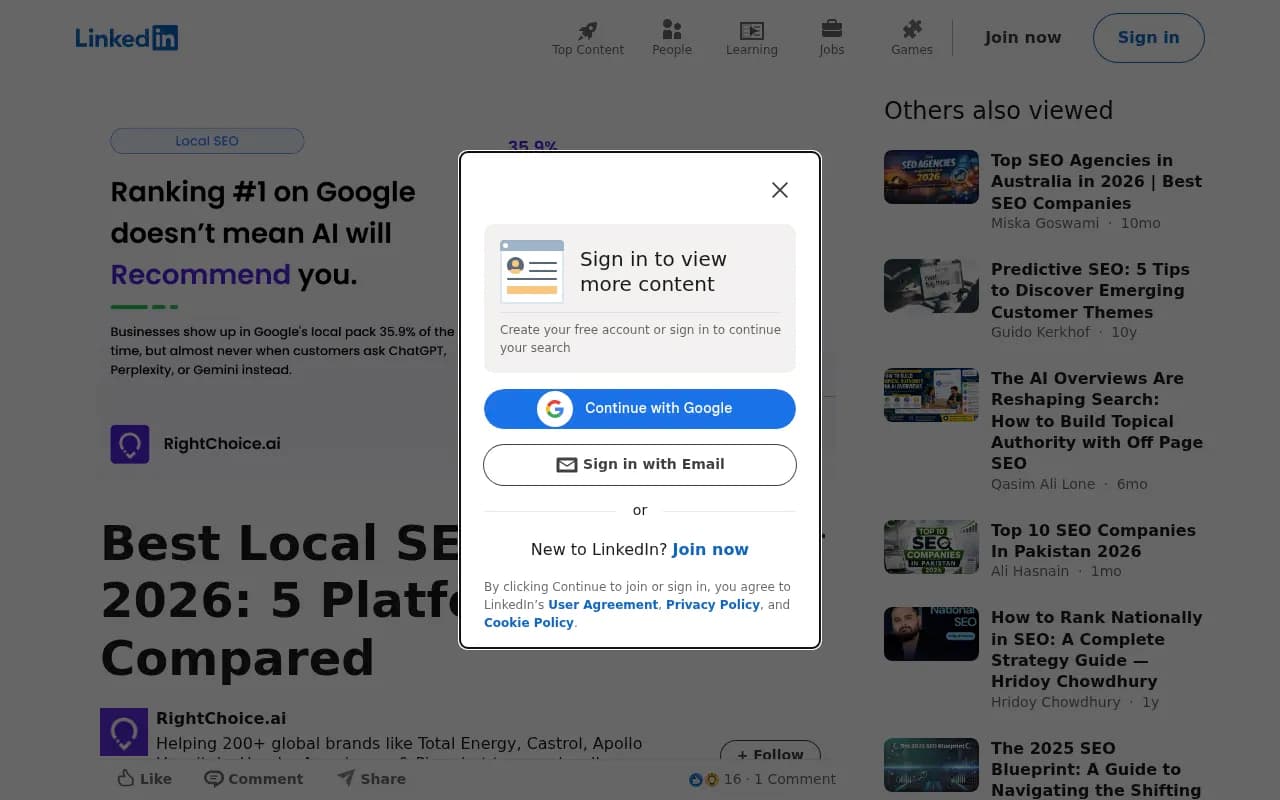
Task: Click the RightChoice.ai logo in banner
Action: coord(130,444)
